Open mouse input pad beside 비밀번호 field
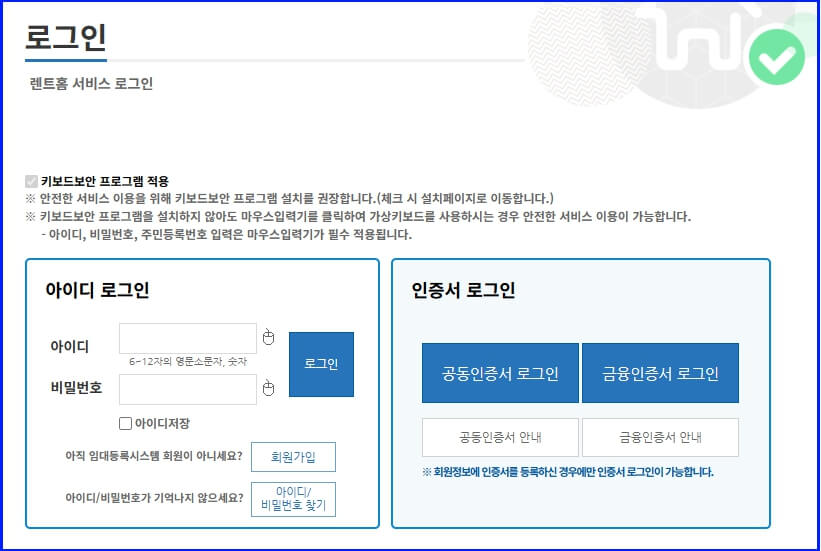 (268, 388)
